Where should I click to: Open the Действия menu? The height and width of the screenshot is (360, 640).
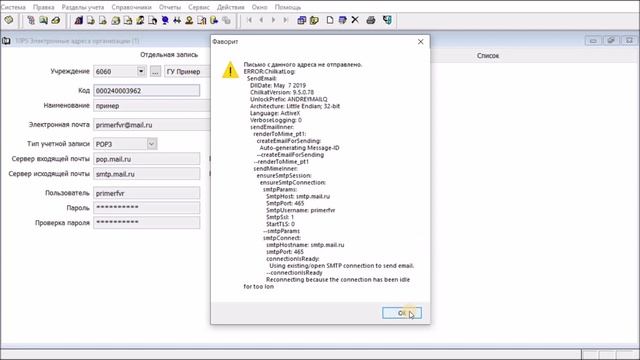click(231, 7)
